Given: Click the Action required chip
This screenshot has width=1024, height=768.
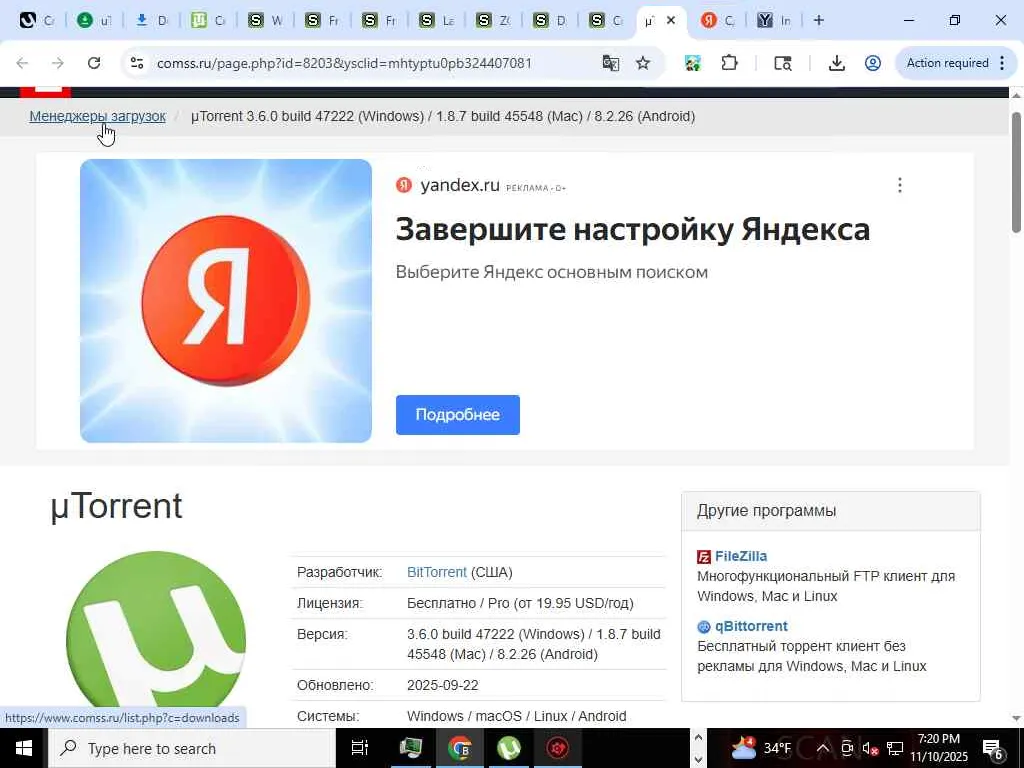Looking at the screenshot, I should pos(948,63).
